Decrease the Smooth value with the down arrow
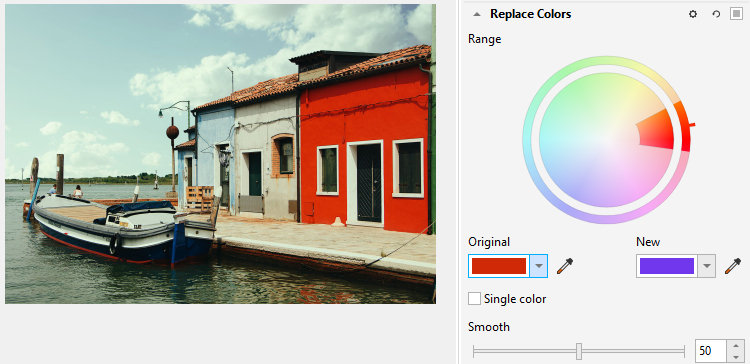 pyautogui.click(x=736, y=357)
